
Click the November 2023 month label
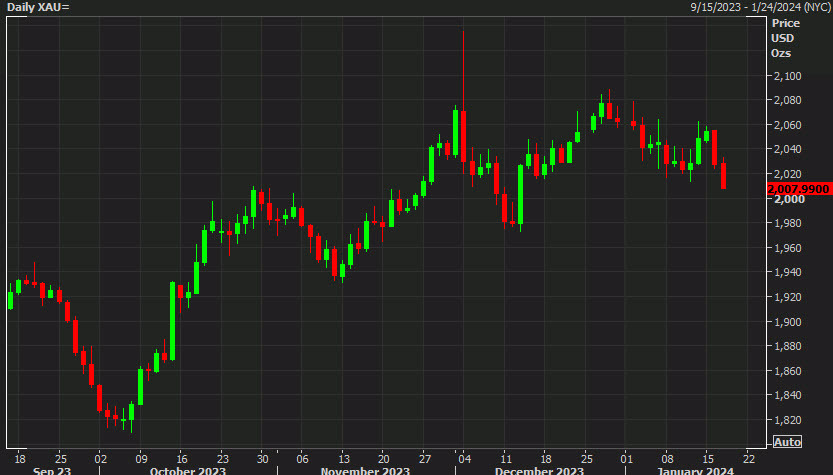(x=366, y=471)
